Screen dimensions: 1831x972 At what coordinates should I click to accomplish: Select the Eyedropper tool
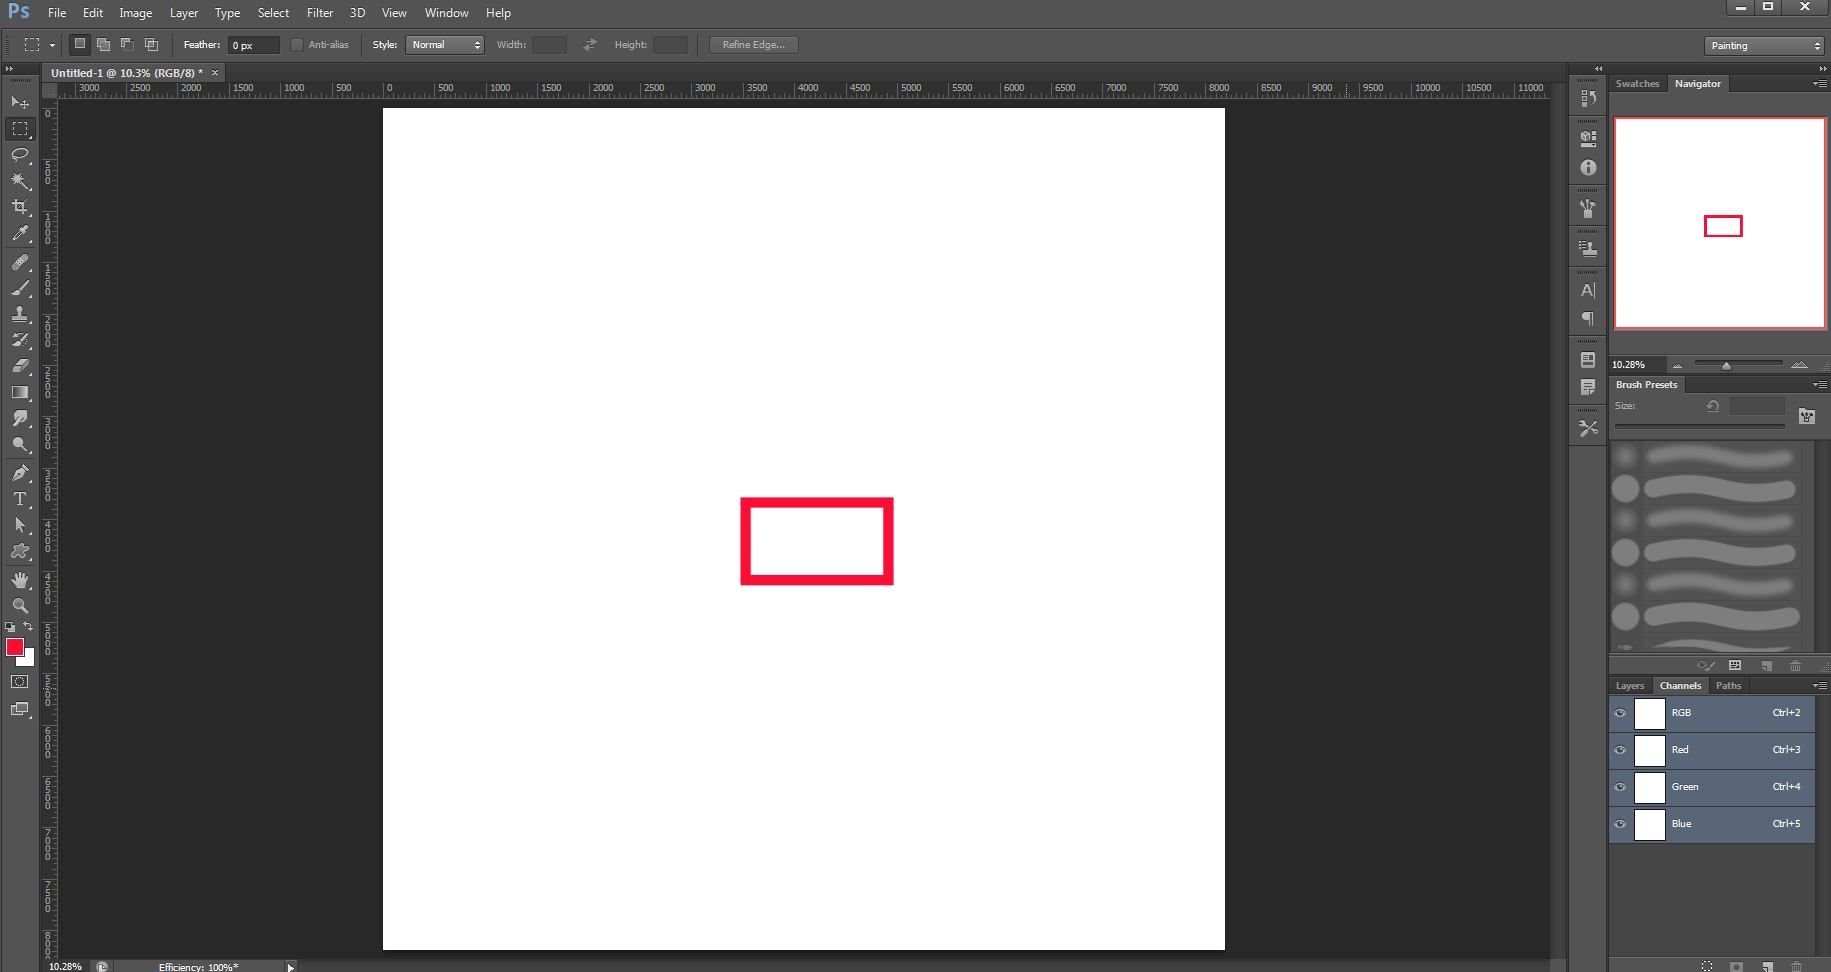20,234
